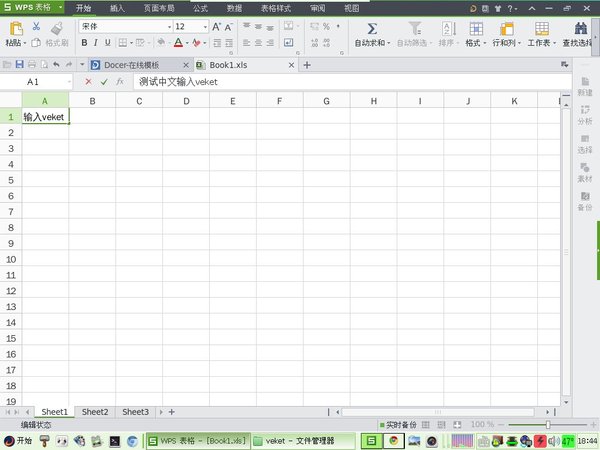600x450 pixels.
Task: Open the WPS 表格 application menu dropdown
Action: coord(60,7)
